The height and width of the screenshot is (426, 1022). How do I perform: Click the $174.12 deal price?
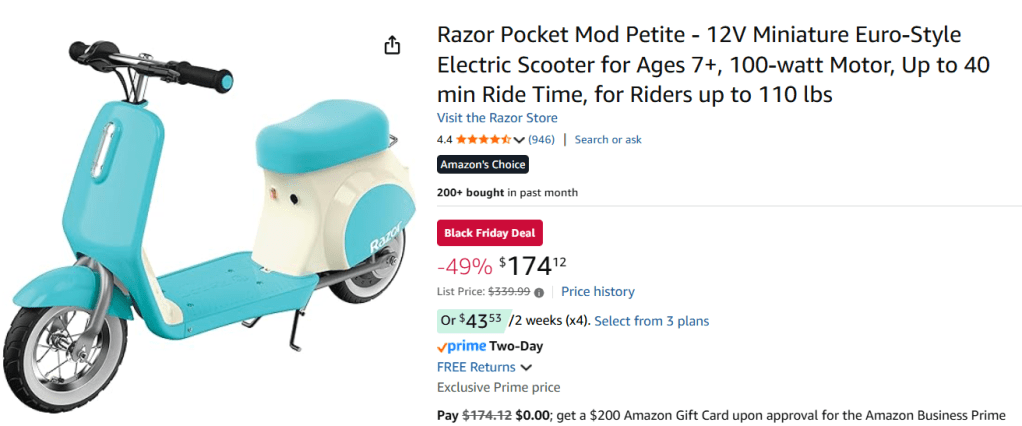(x=533, y=266)
